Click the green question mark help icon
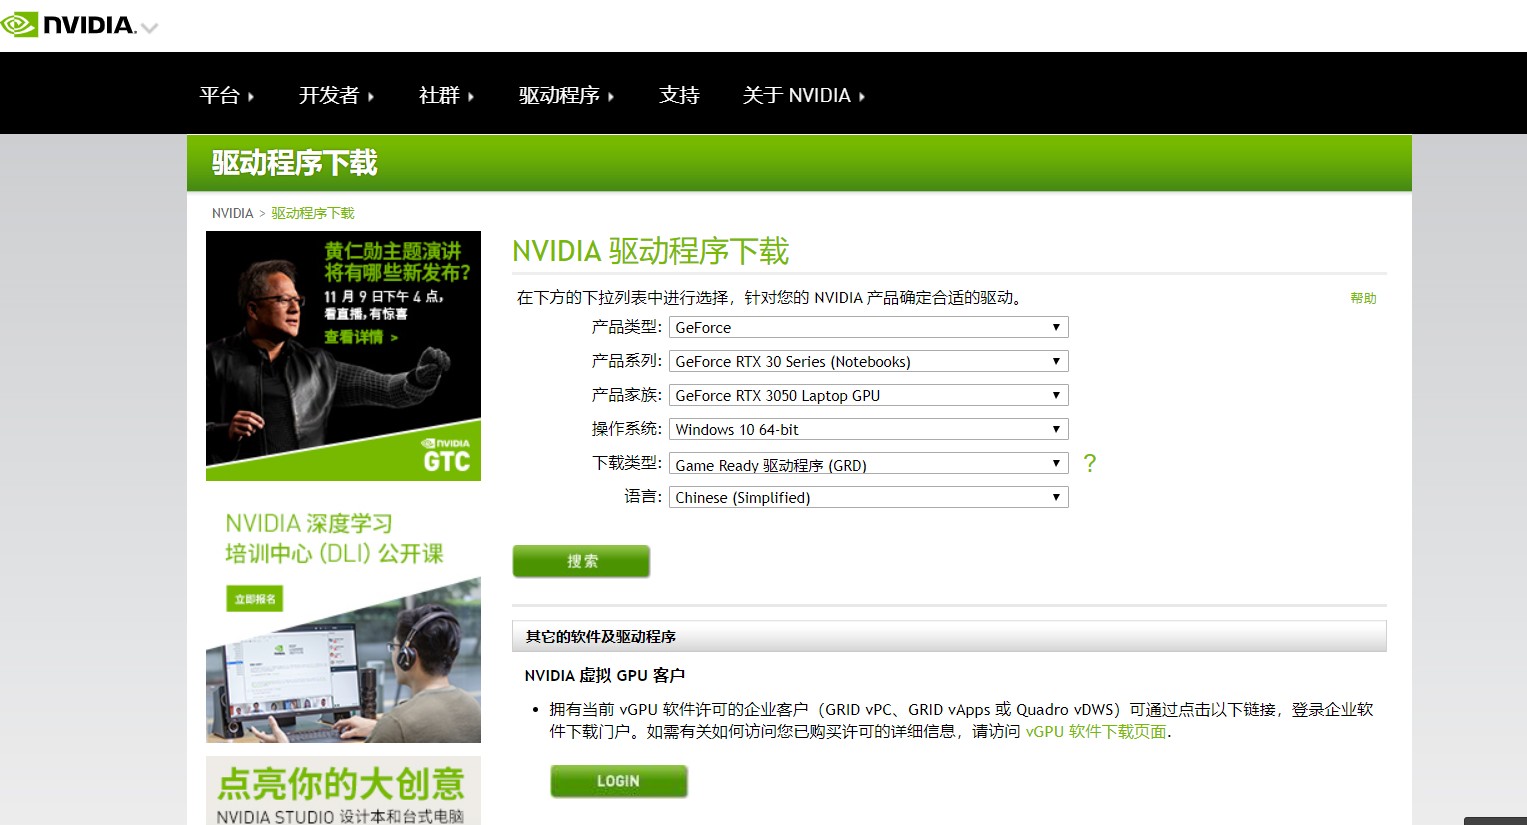1527x825 pixels. 1090,463
